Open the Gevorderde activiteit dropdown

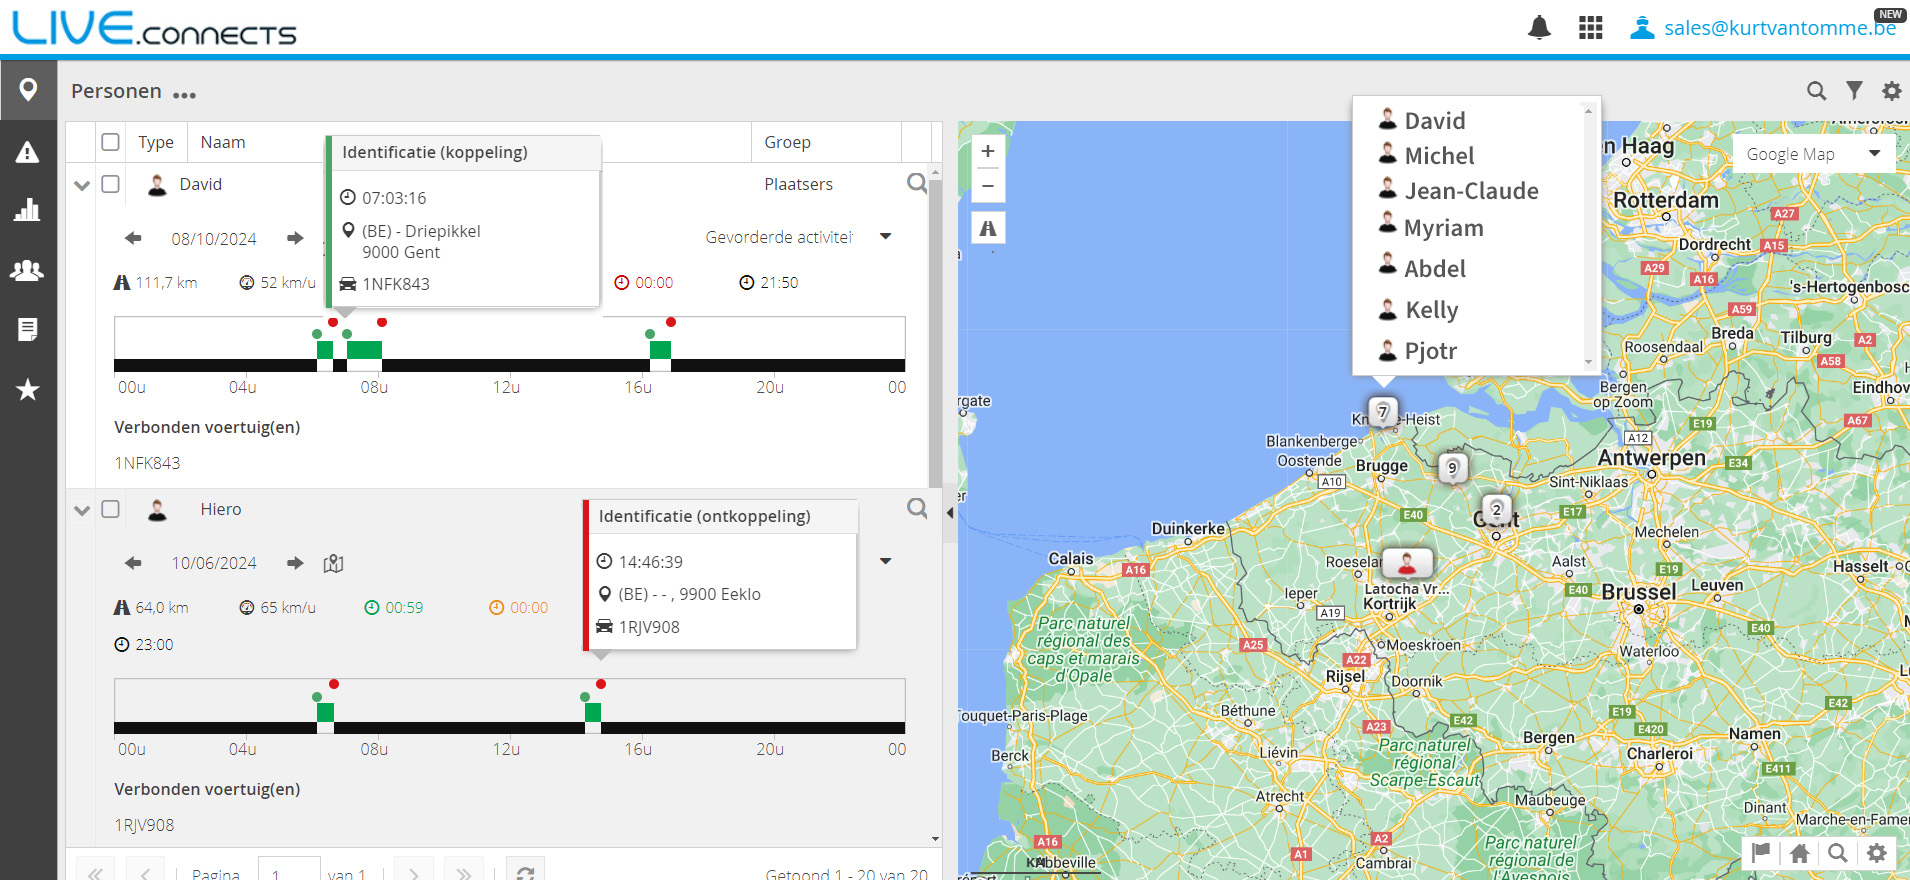click(798, 237)
